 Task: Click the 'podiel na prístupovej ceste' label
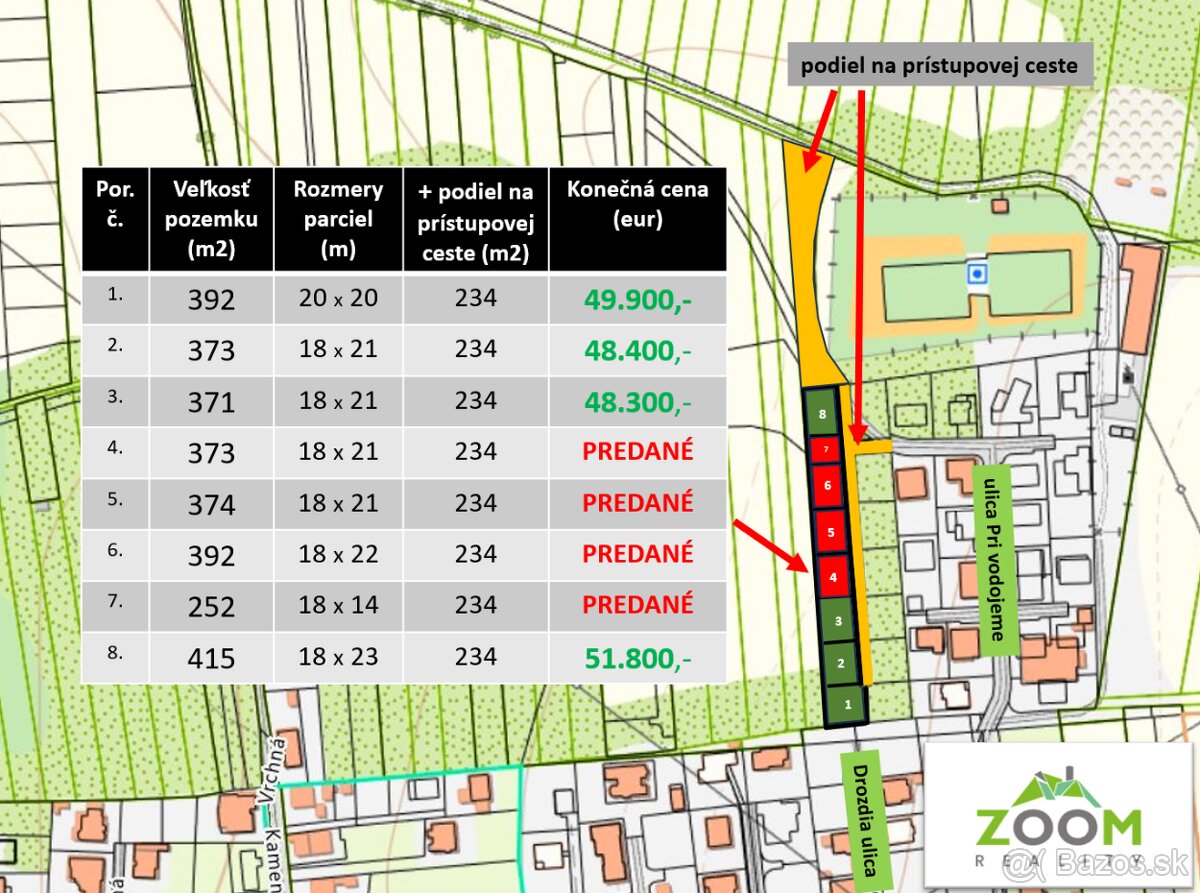[x=938, y=66]
